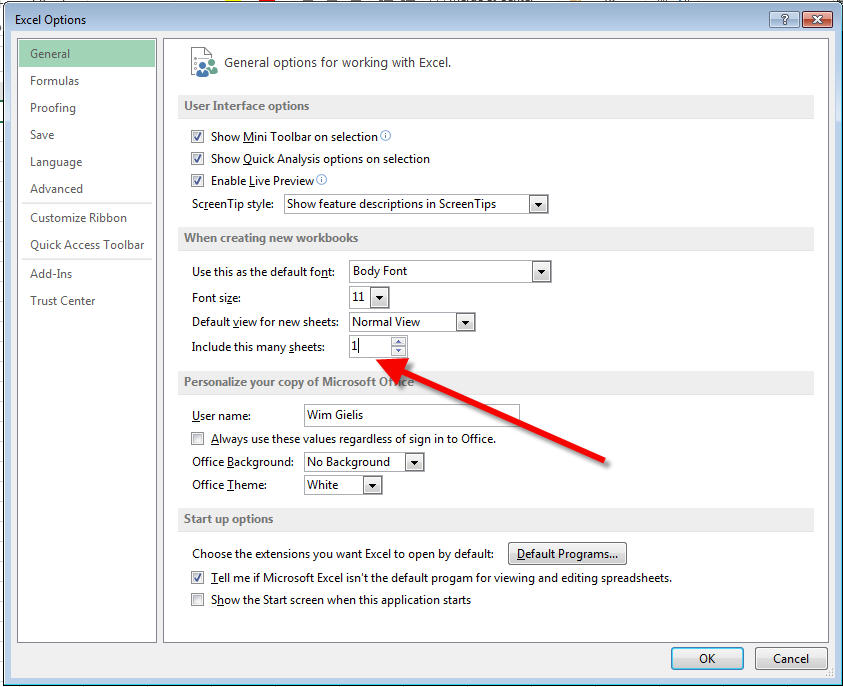The image size is (843, 687).
Task: Click info icon beside Enable Live Preview
Action: tap(322, 180)
